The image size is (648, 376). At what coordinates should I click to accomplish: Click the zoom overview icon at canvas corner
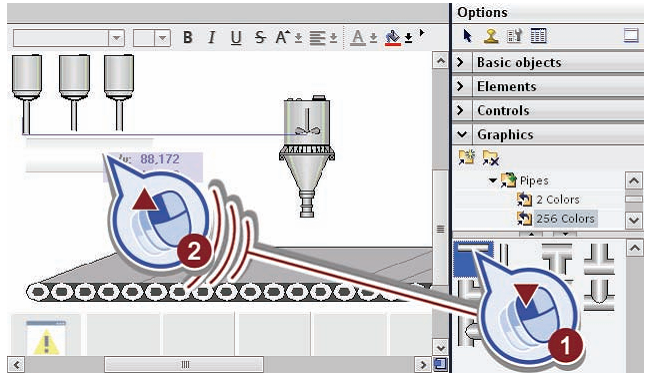pyautogui.click(x=441, y=365)
